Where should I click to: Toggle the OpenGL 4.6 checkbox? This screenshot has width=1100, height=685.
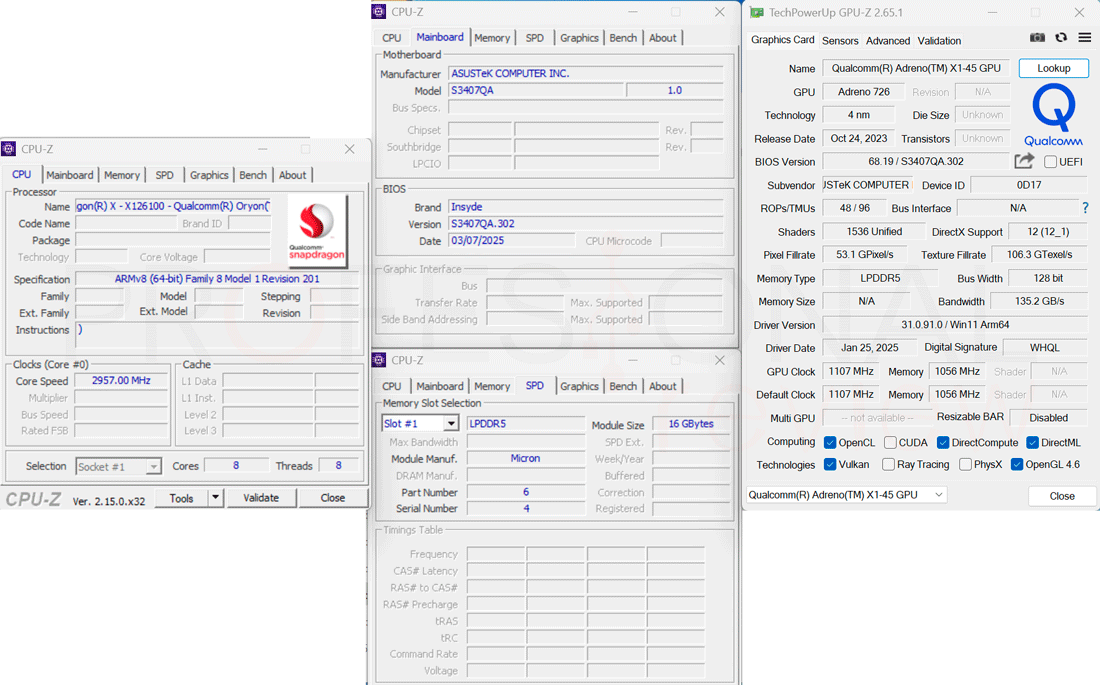point(1017,464)
